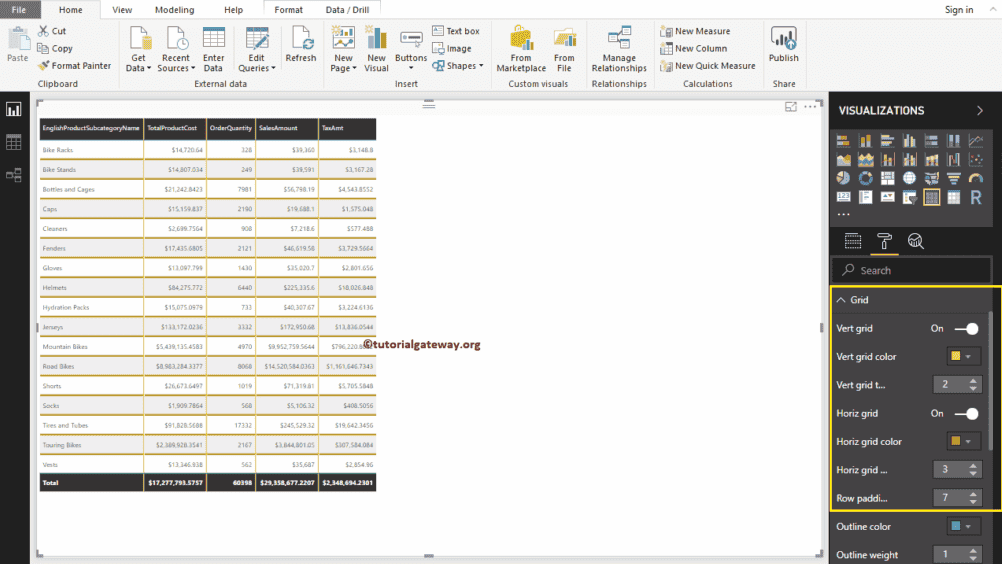
Task: Select the gauge visual
Action: click(x=976, y=178)
